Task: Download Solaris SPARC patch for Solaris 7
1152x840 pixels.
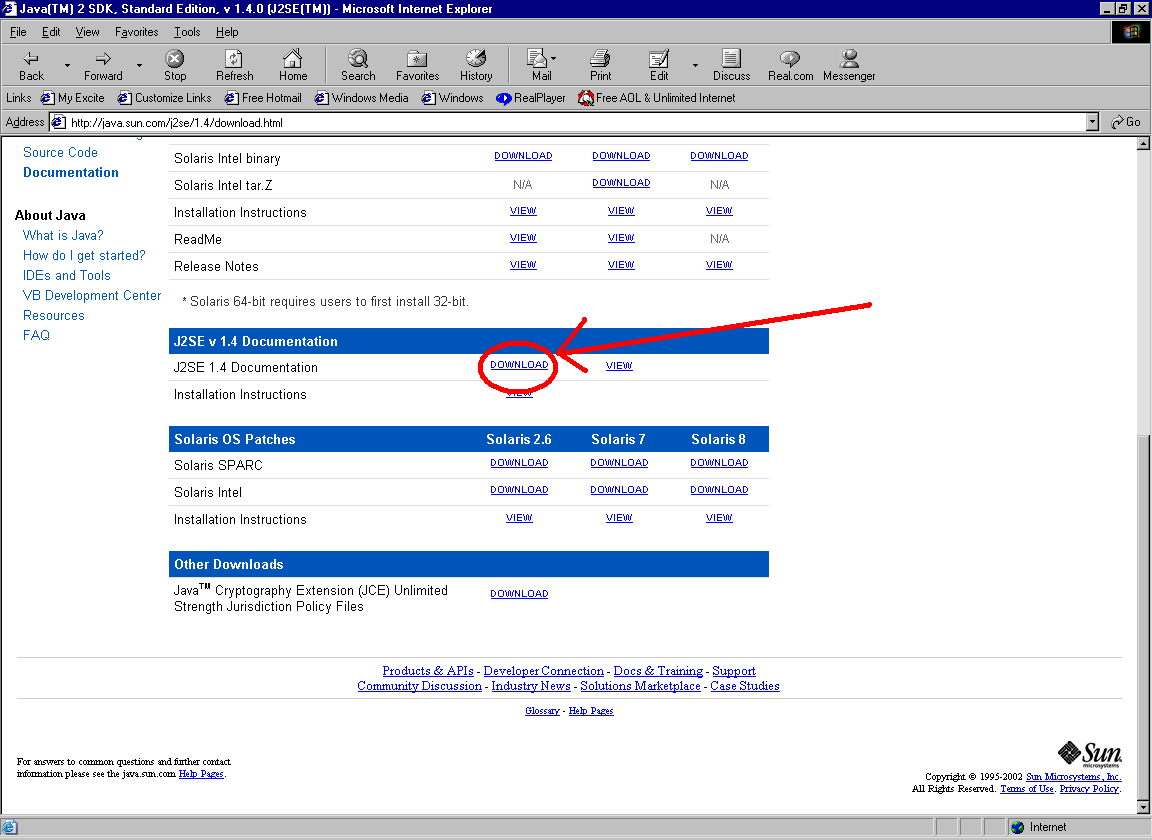Action: pos(619,462)
